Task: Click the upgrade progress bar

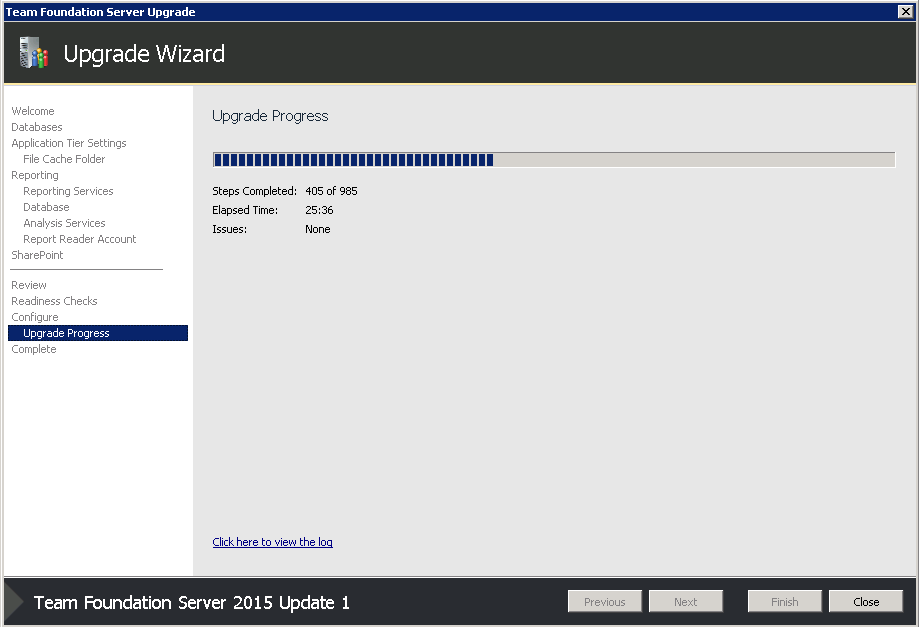Action: pos(554,159)
